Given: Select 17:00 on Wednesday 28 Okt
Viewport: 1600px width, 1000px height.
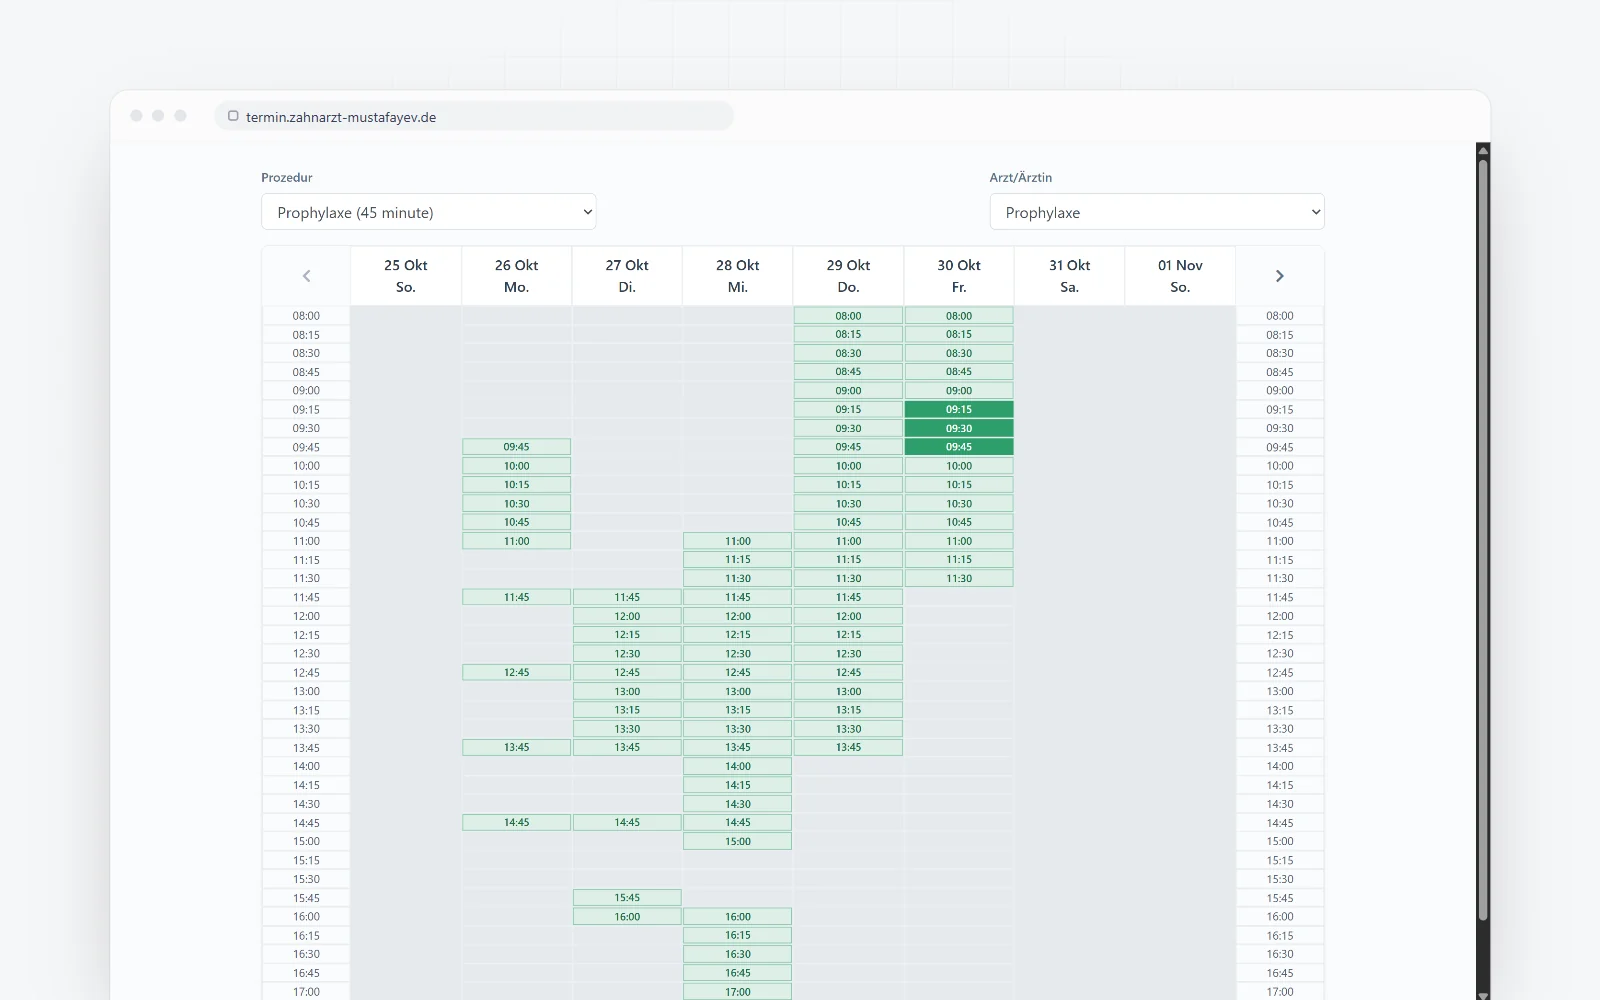Looking at the screenshot, I should [x=738, y=992].
